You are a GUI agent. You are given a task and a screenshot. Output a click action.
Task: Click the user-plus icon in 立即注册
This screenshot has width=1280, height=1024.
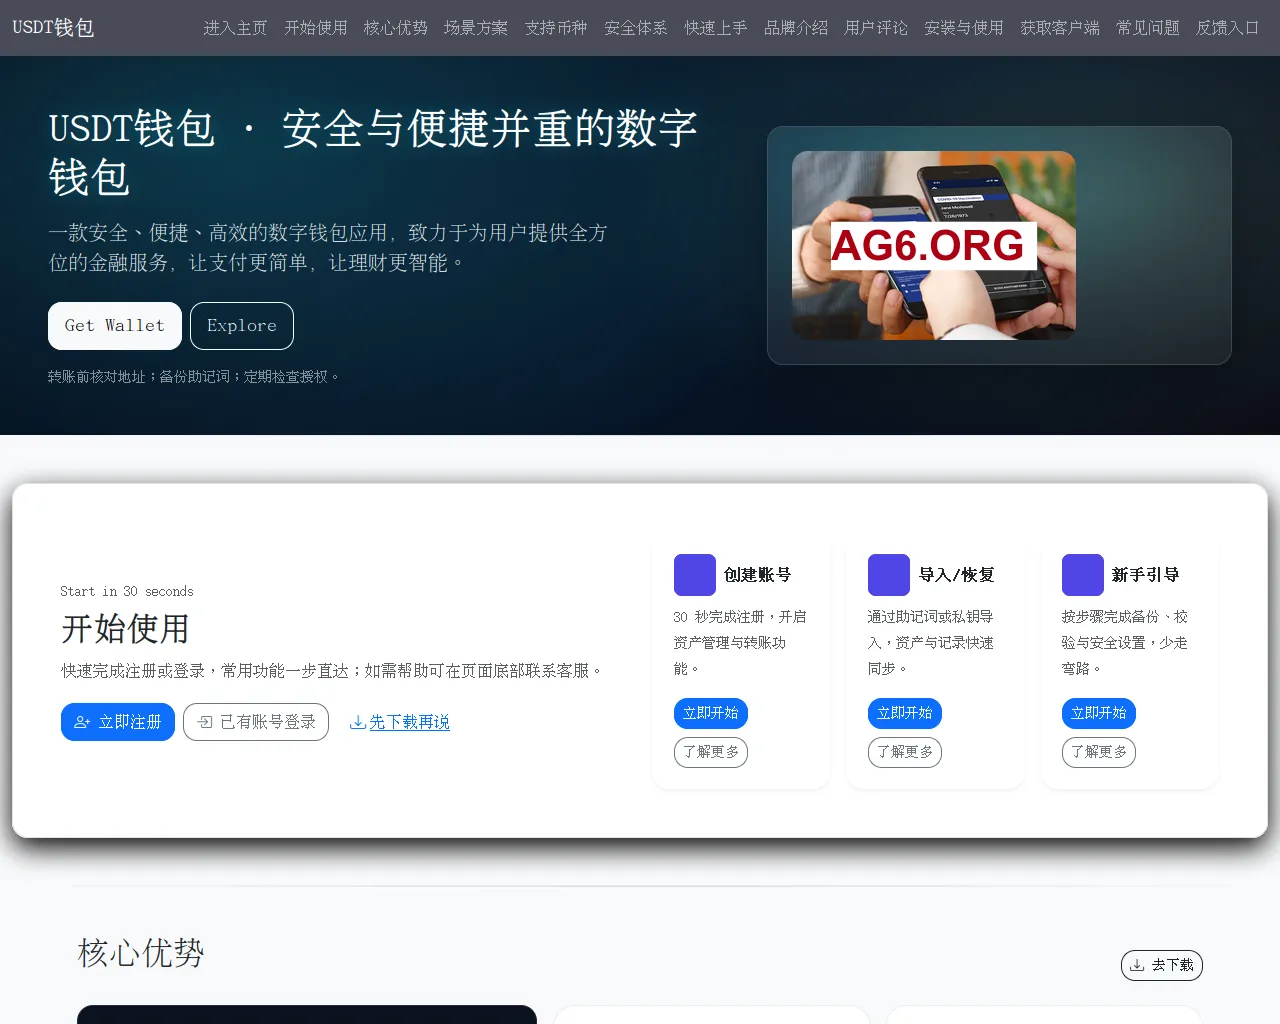(82, 722)
